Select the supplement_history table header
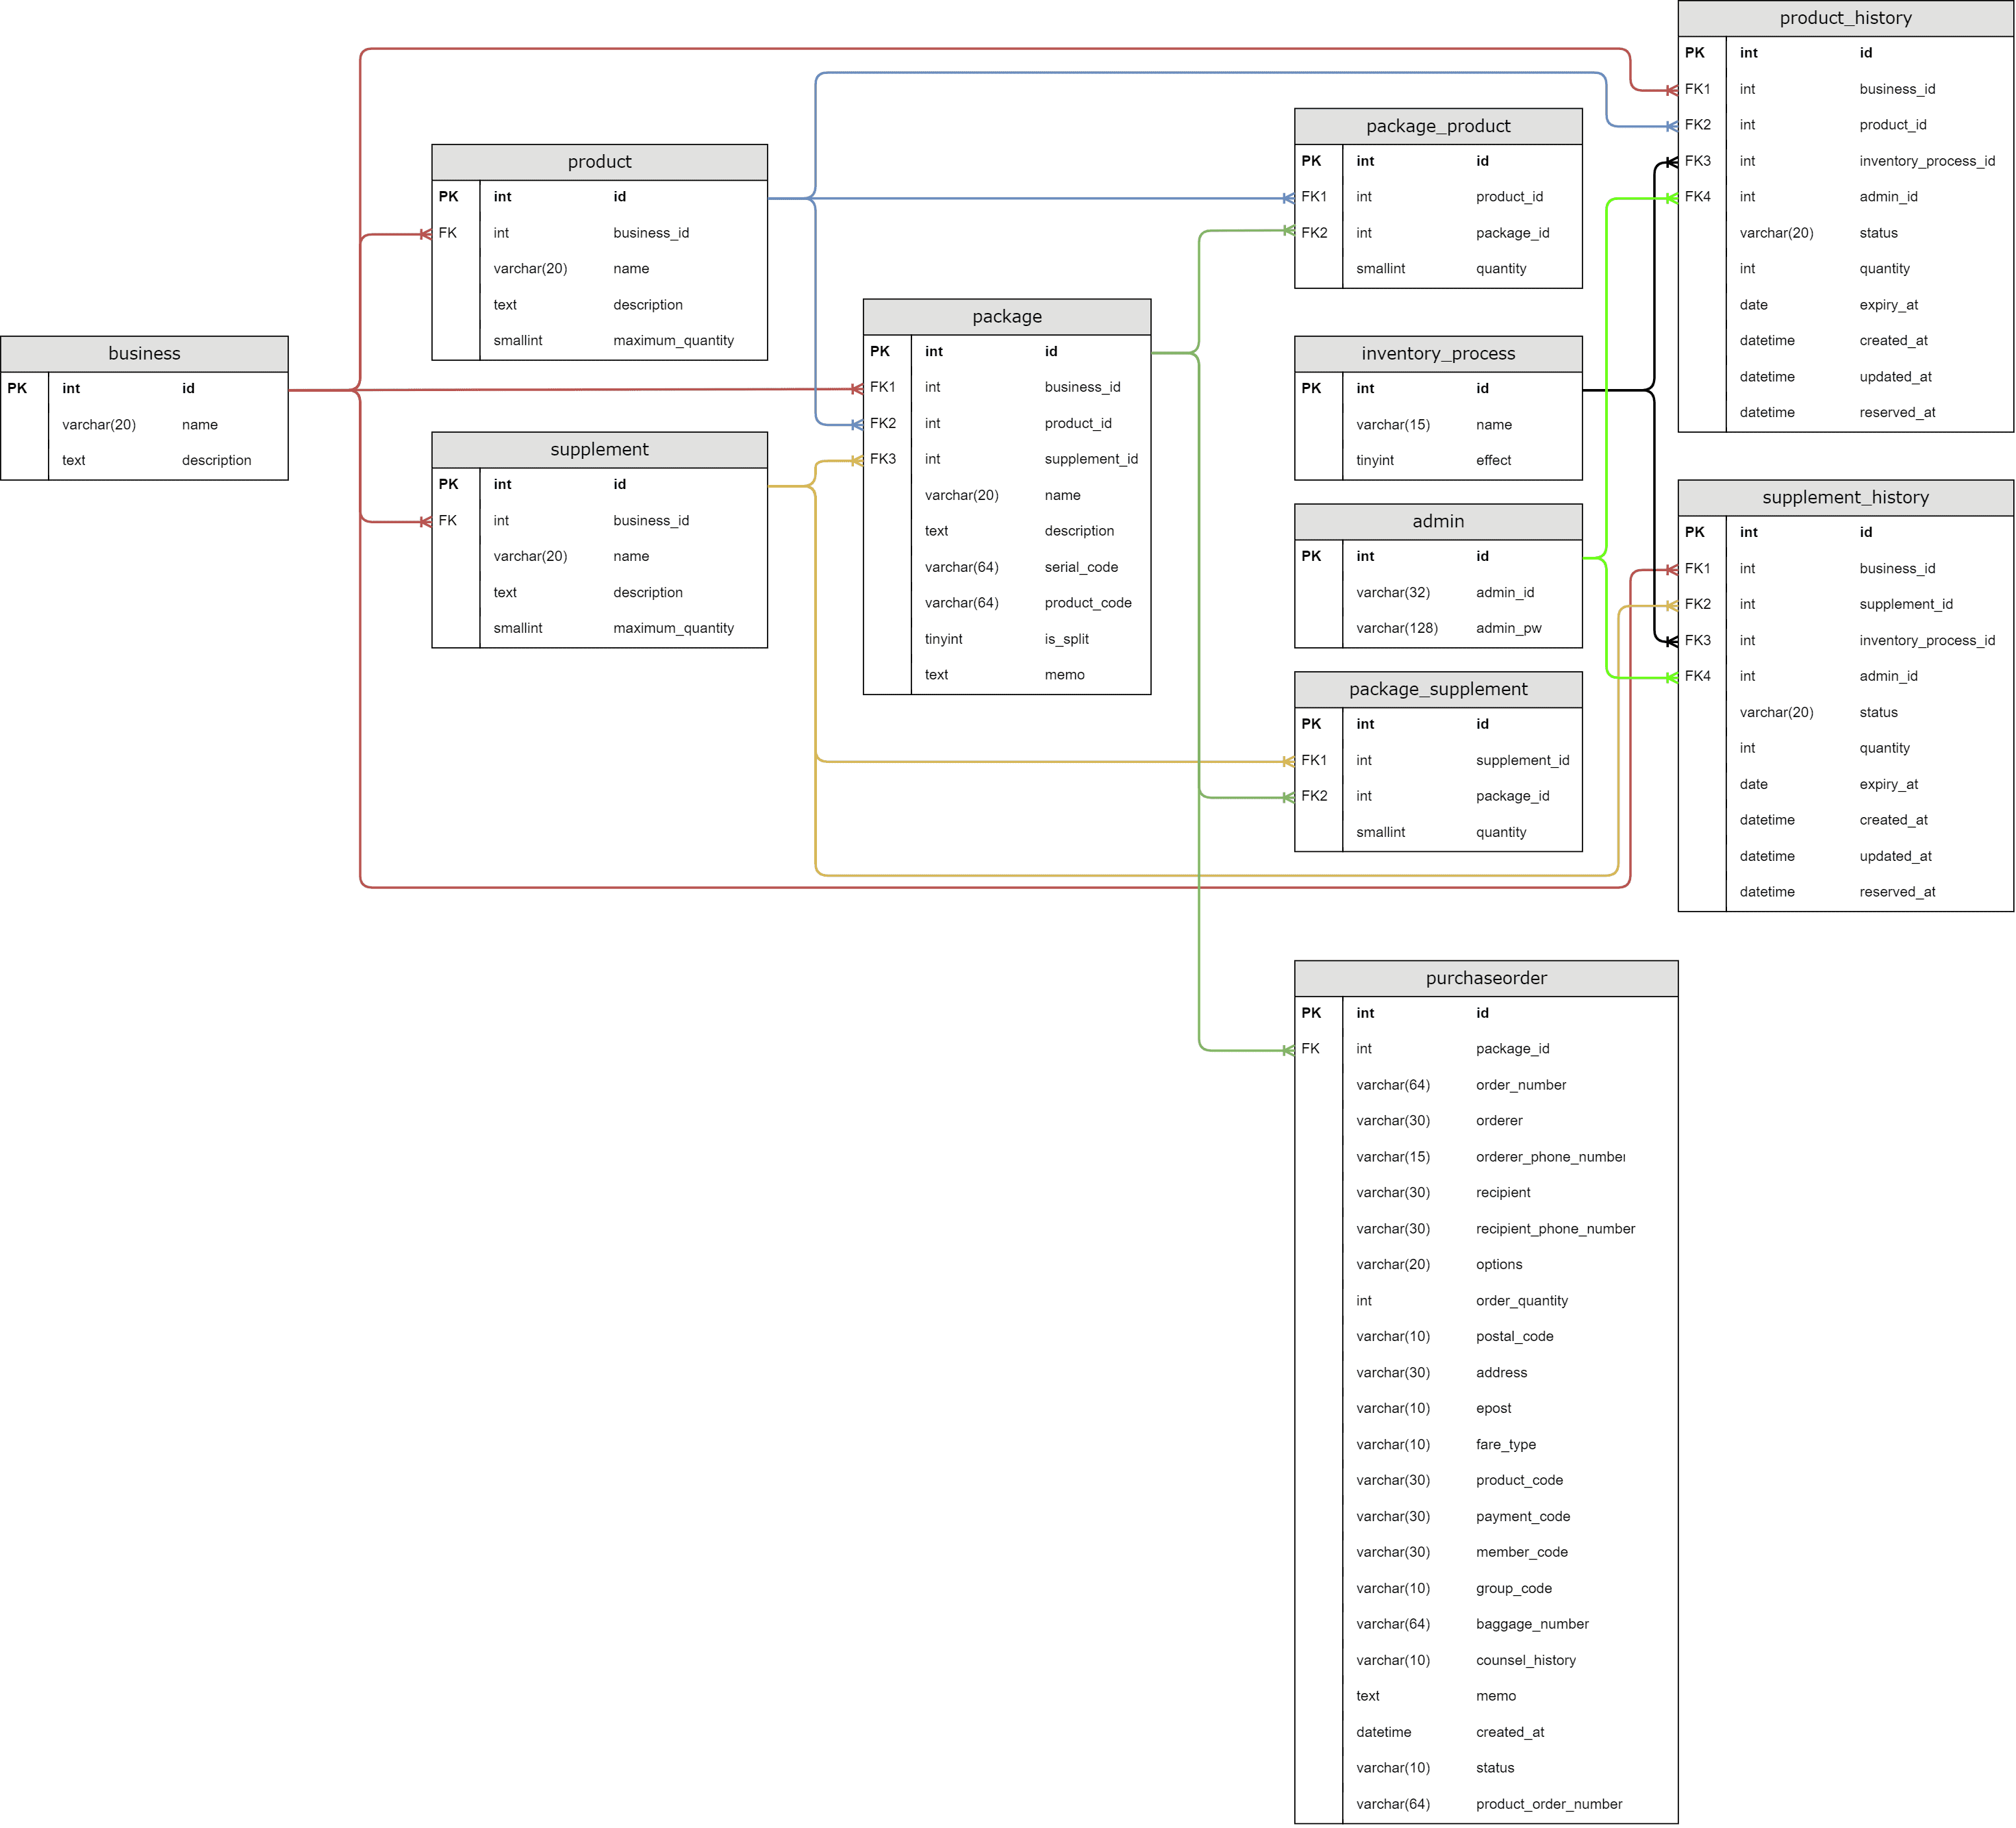The width and height of the screenshot is (2016, 1828). (x=1845, y=498)
